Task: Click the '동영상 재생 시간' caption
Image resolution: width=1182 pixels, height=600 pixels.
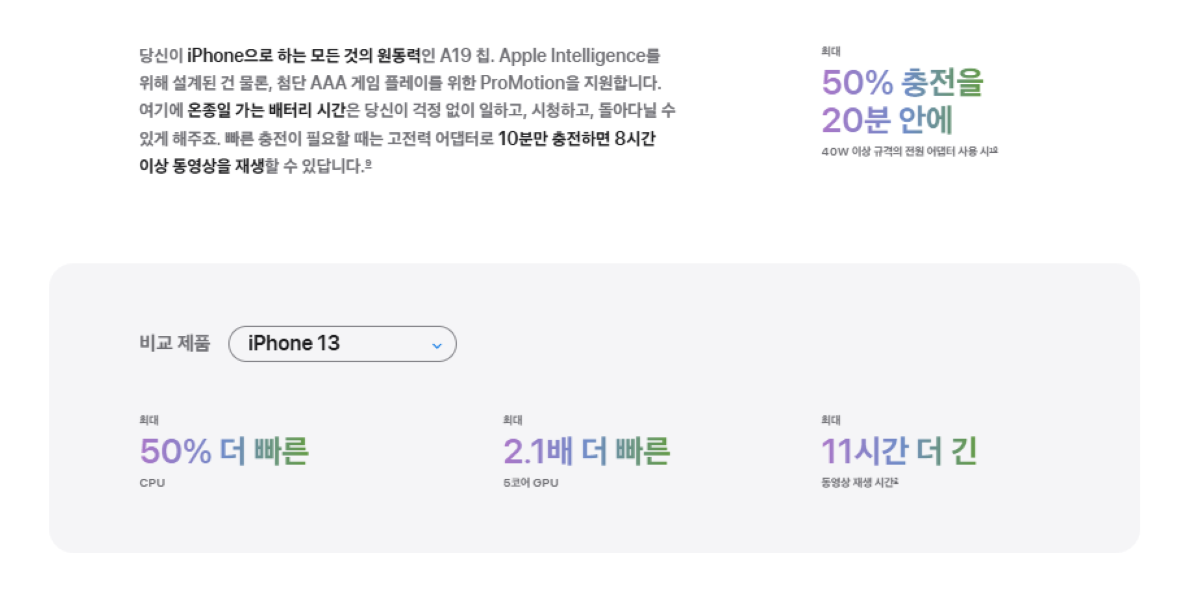Action: click(857, 483)
